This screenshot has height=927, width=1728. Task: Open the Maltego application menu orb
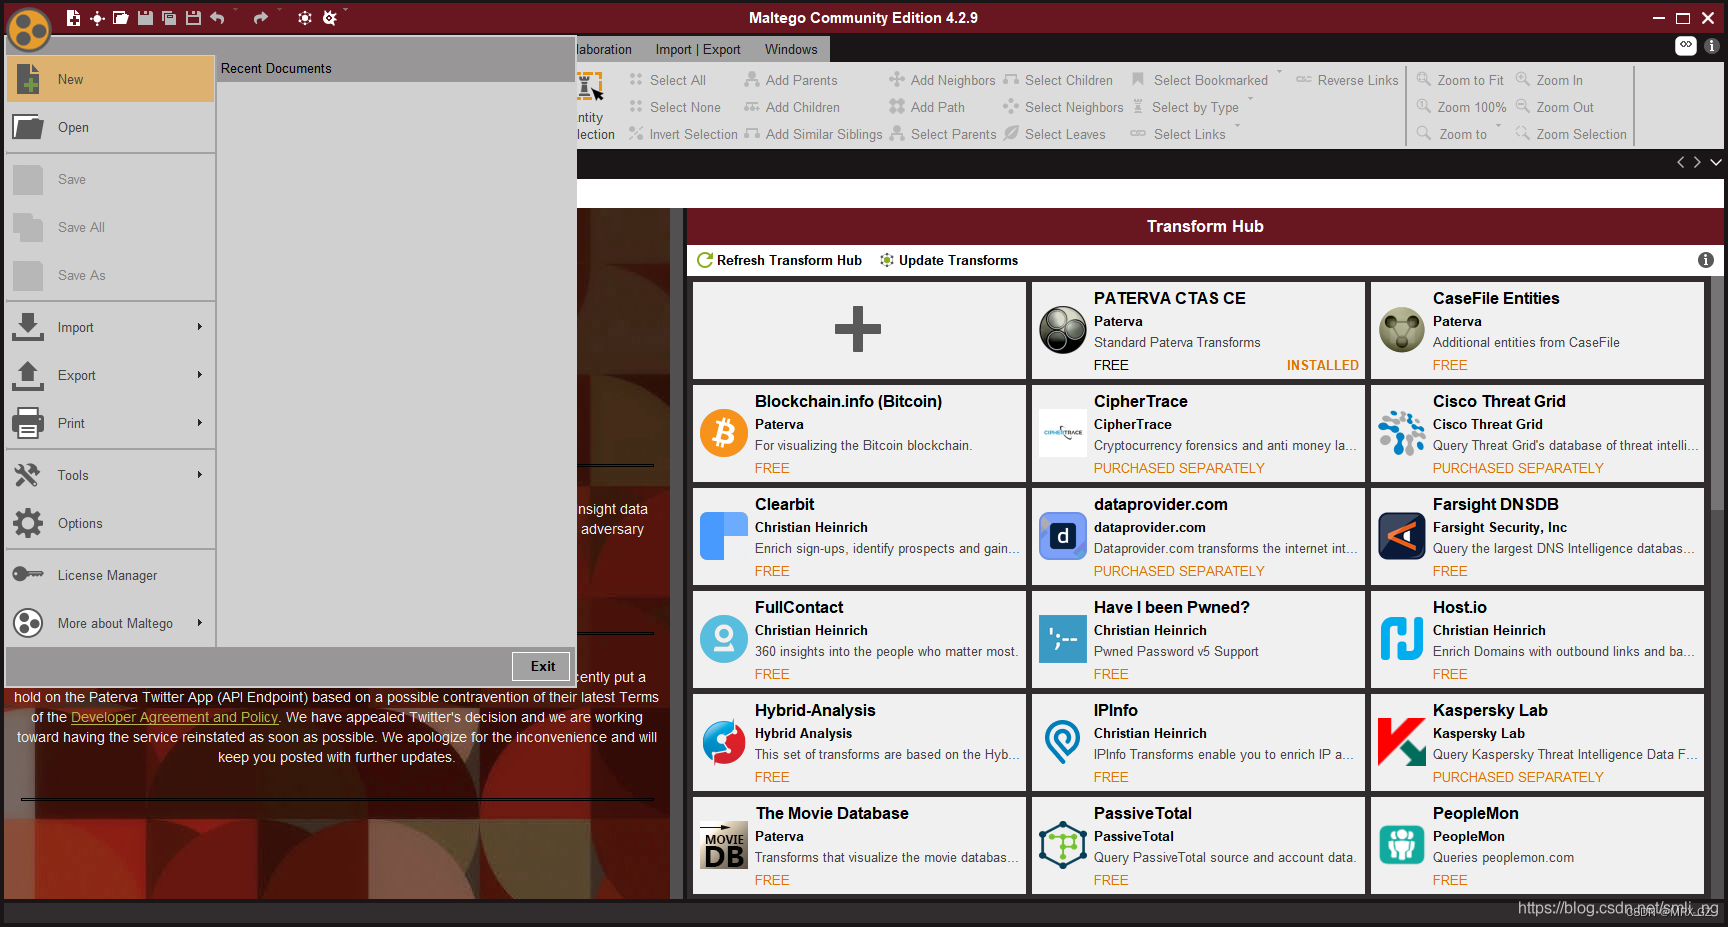point(29,29)
